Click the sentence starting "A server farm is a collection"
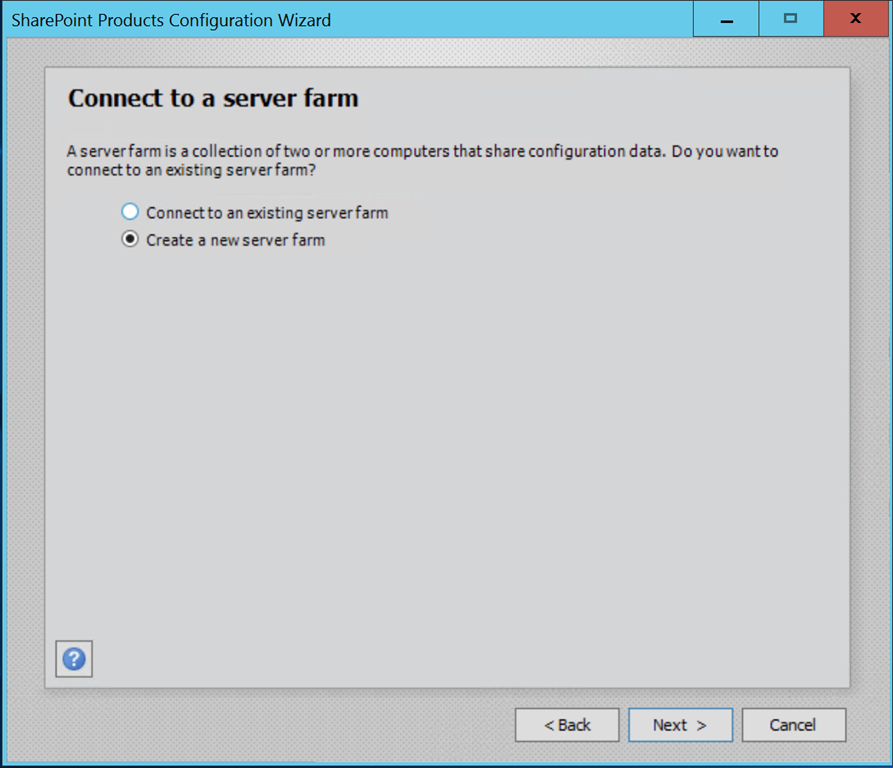The width and height of the screenshot is (893, 768). pyautogui.click(x=423, y=151)
